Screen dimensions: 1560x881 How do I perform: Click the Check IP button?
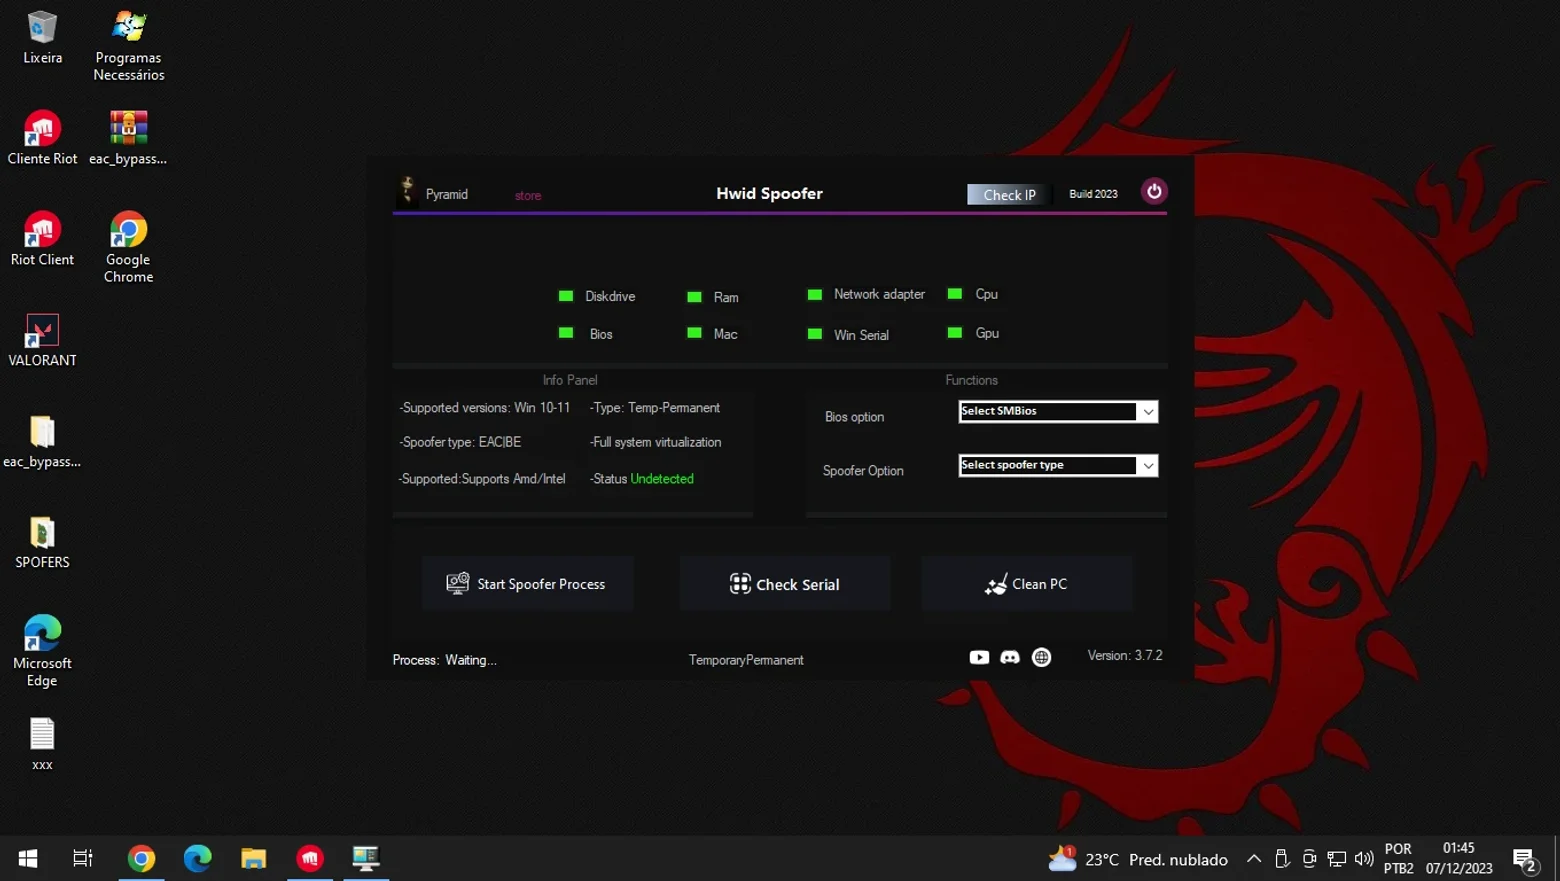point(1008,195)
